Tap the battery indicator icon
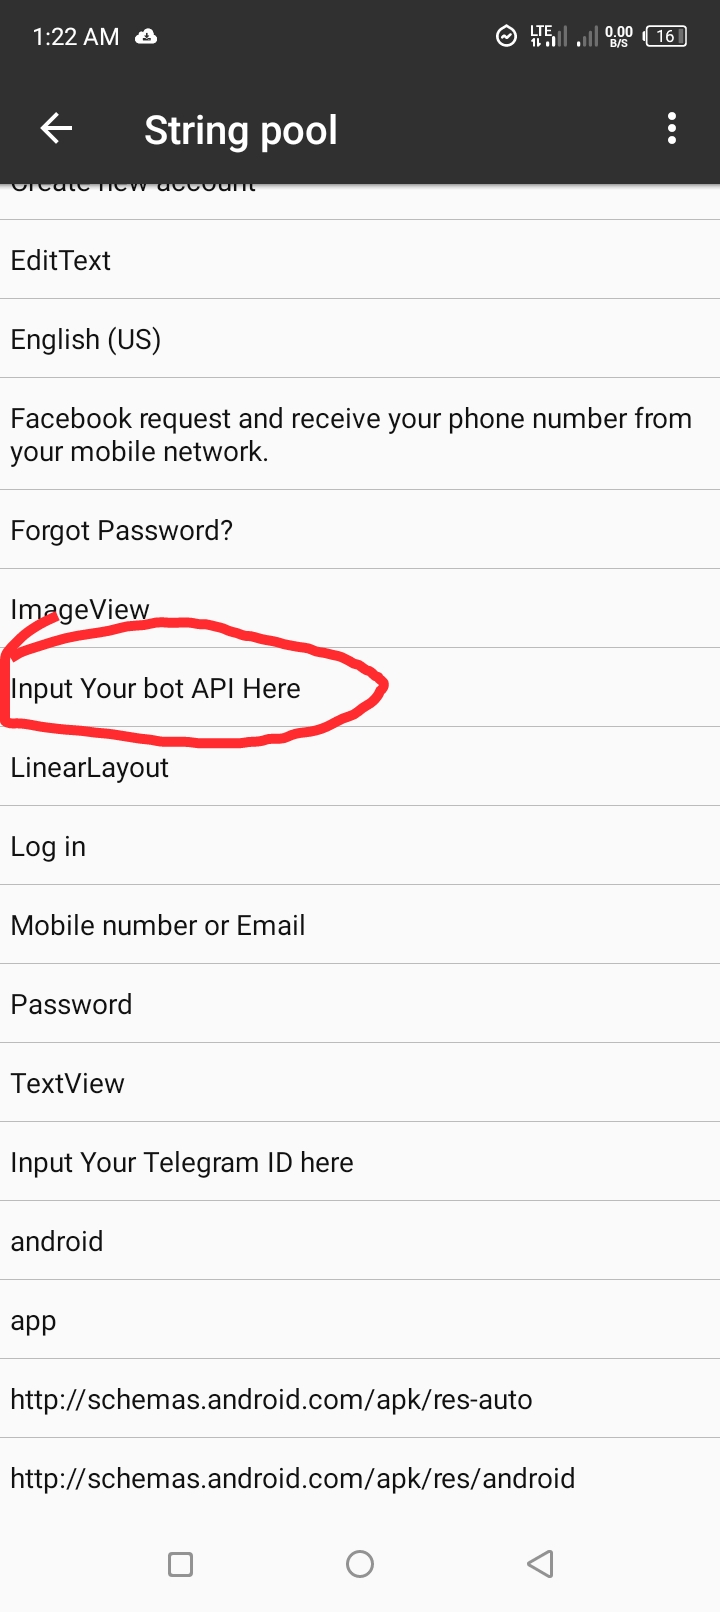Viewport: 720px width, 1612px height. pos(666,37)
